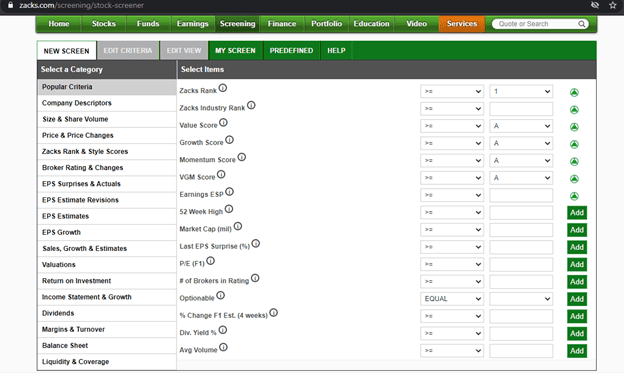Click green add icon for Zacks Industry Rank

tap(574, 110)
